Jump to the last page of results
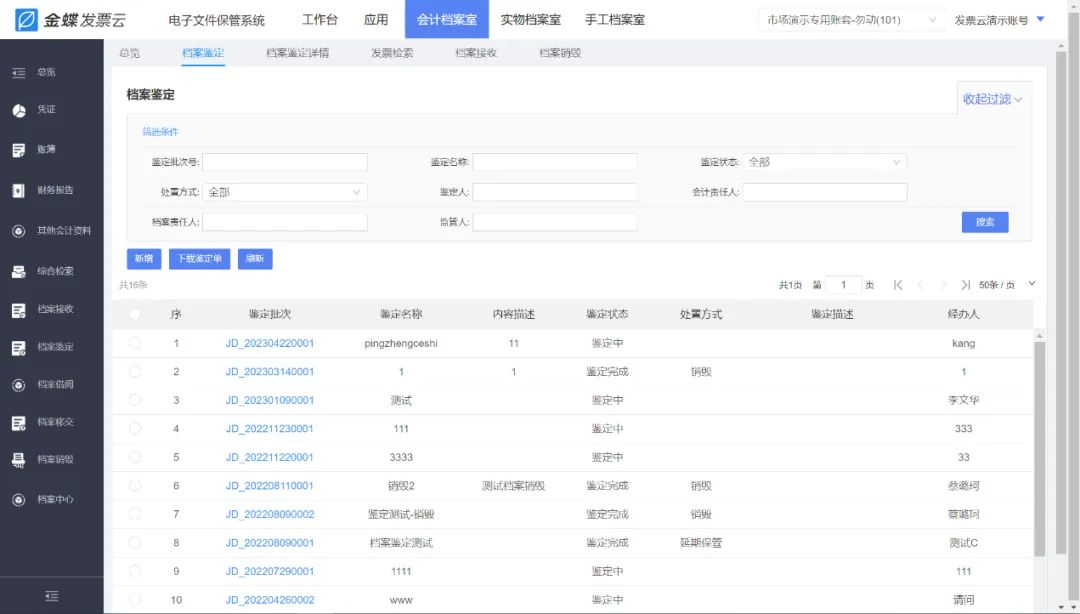The height and width of the screenshot is (614, 1080). pyautogui.click(x=966, y=285)
